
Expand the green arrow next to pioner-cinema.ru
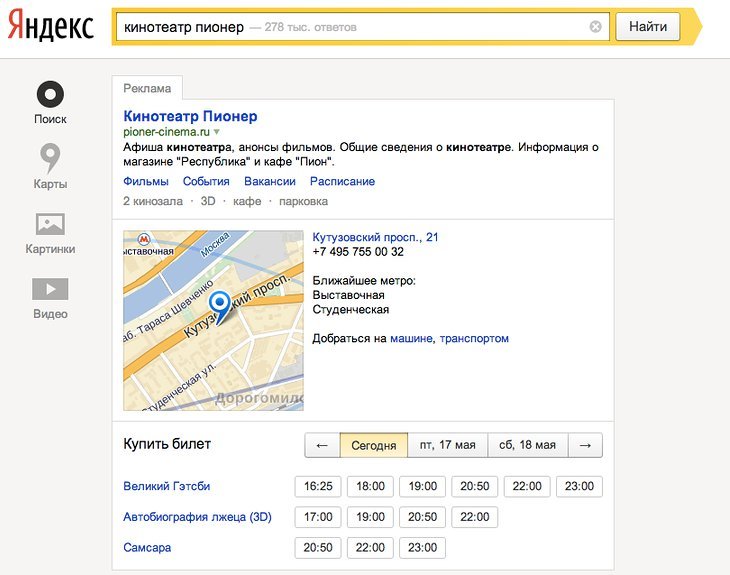pyautogui.click(x=216, y=132)
